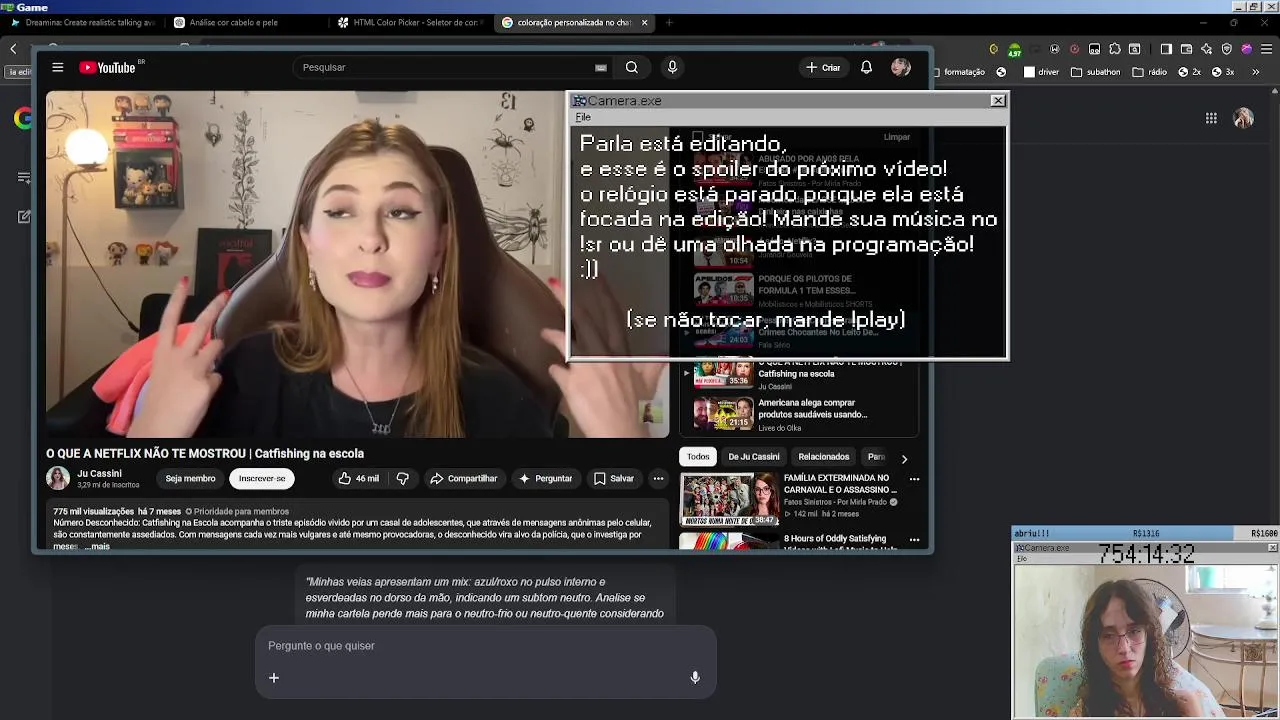Open the Catfishing na escola playlist item
Viewport: 1280px width, 720px height.
pyautogui.click(x=799, y=374)
